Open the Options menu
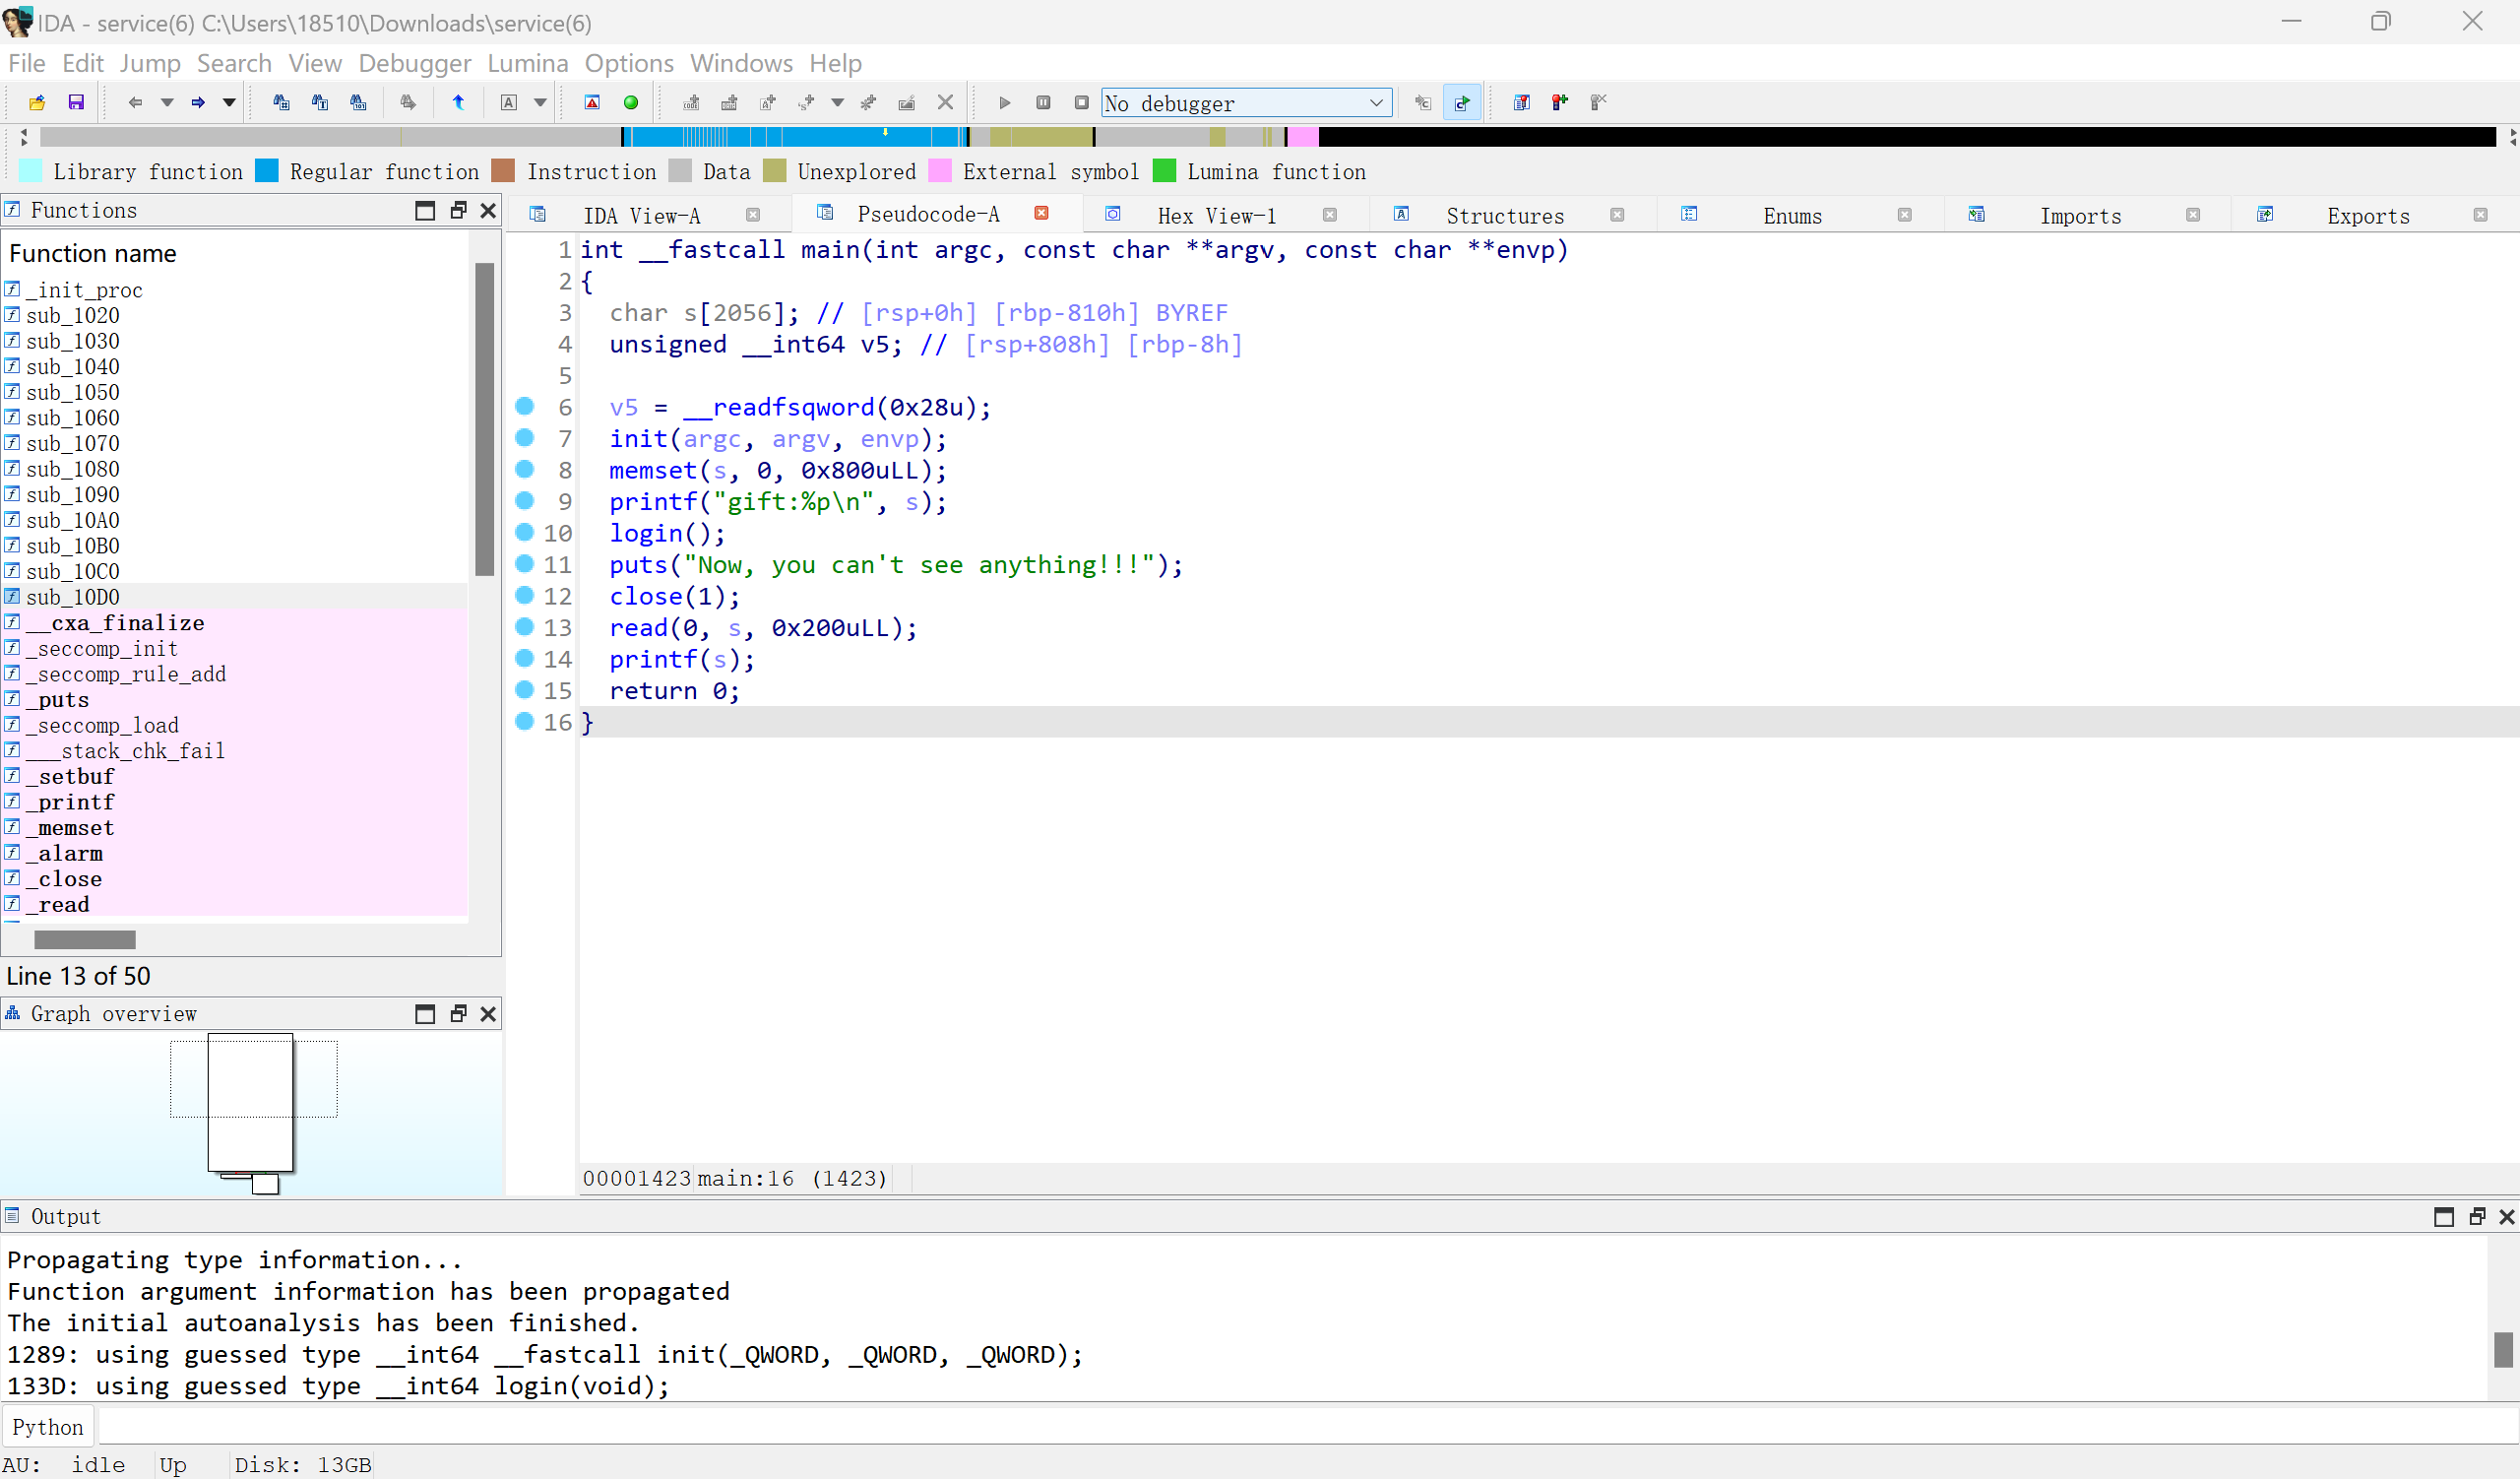The height and width of the screenshot is (1479, 2520). tap(629, 63)
